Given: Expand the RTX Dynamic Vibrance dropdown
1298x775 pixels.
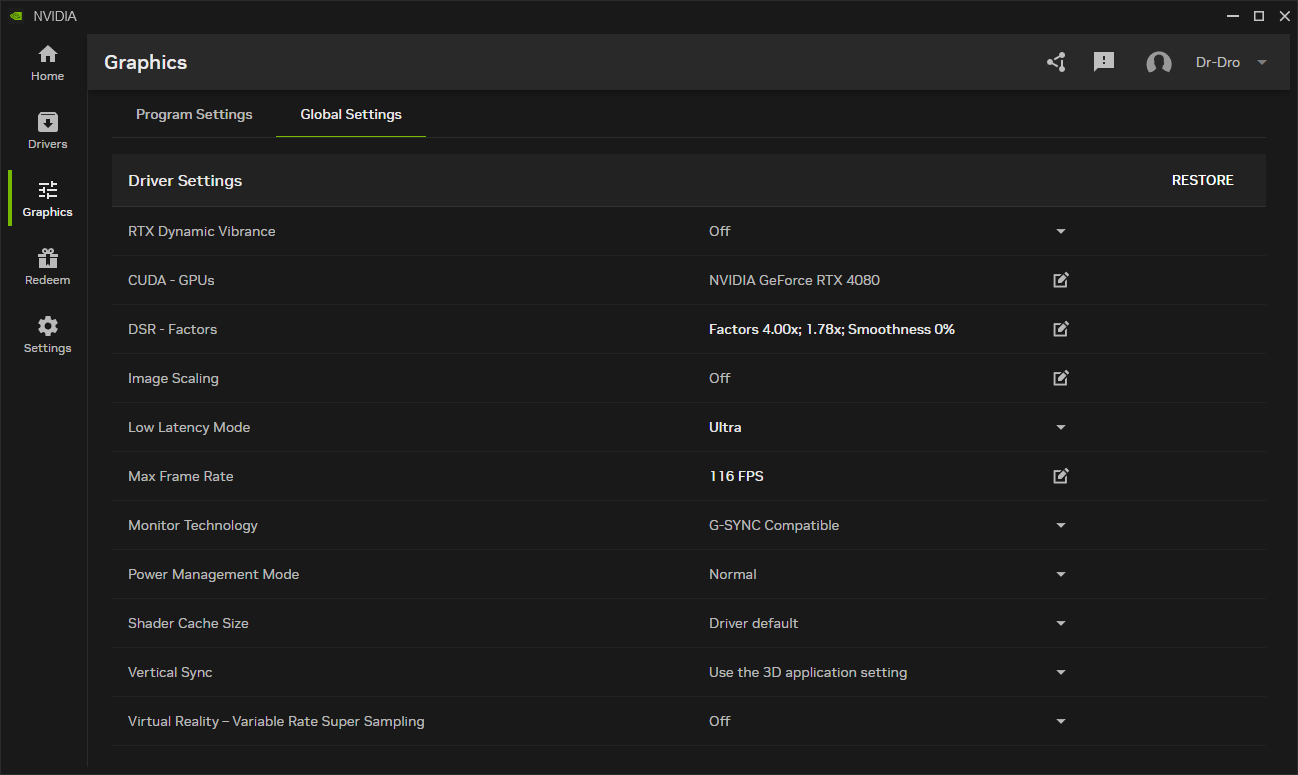Looking at the screenshot, I should (x=1061, y=231).
